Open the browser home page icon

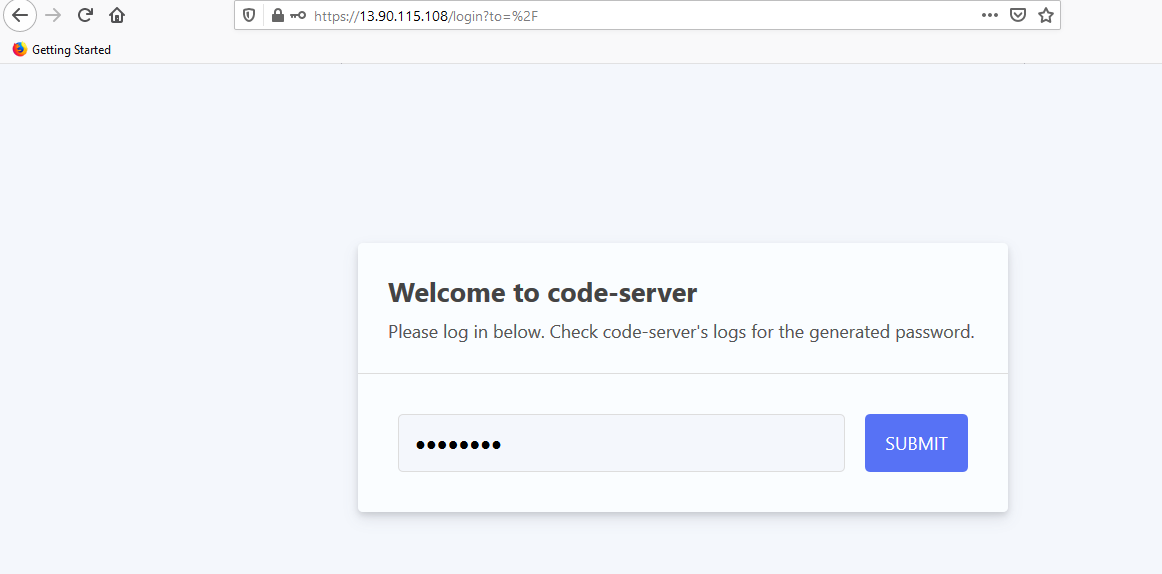[x=117, y=15]
